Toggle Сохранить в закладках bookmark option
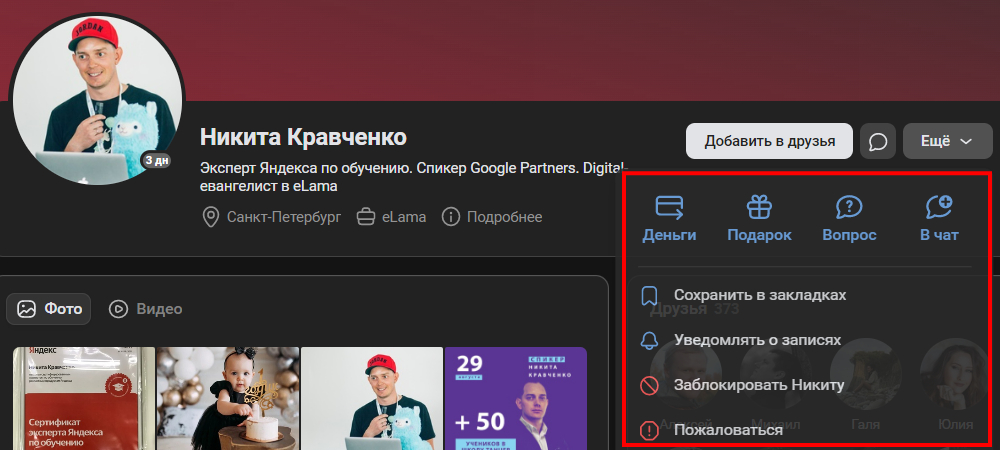The height and width of the screenshot is (450, 1000). coord(760,295)
